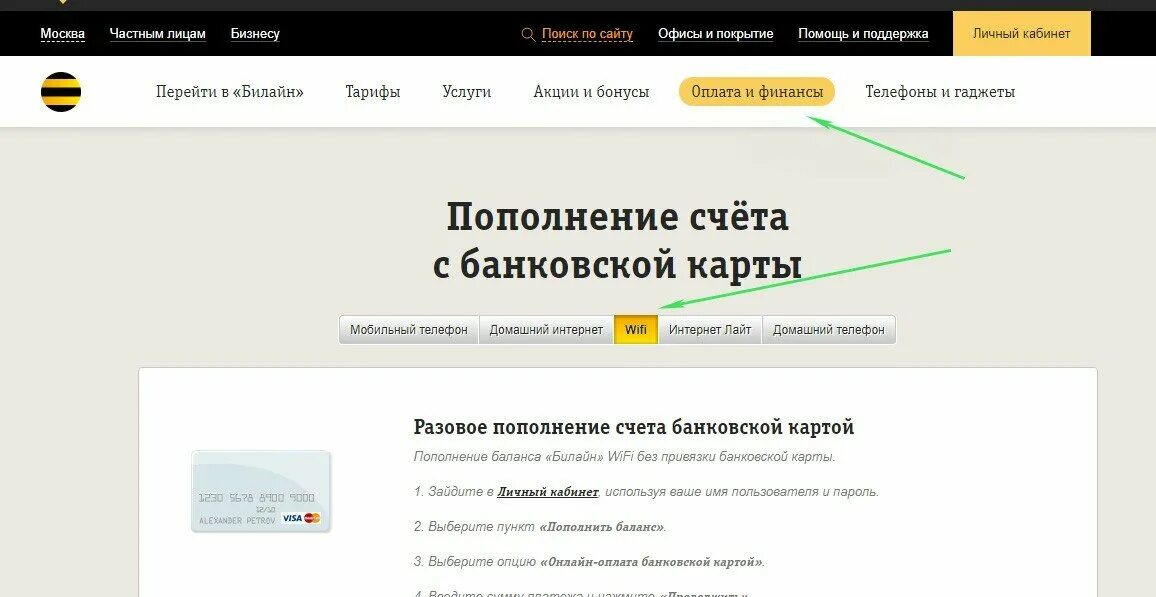
Task: Click the Beeline striped logo
Action: click(x=60, y=92)
